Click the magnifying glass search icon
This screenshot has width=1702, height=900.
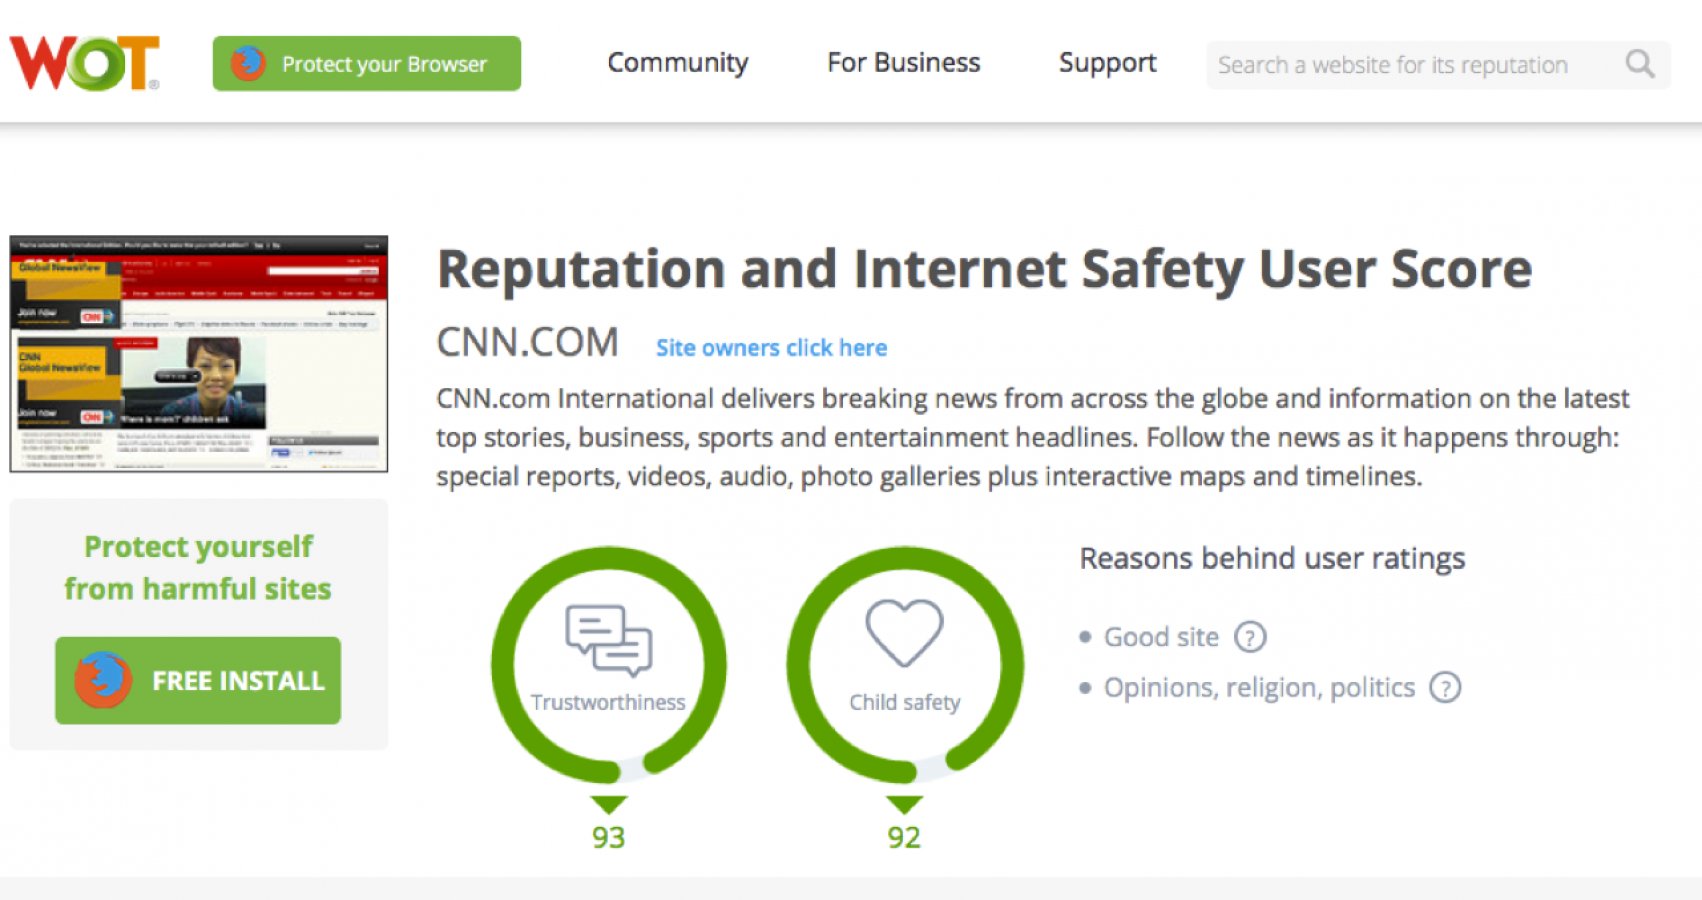[1640, 65]
